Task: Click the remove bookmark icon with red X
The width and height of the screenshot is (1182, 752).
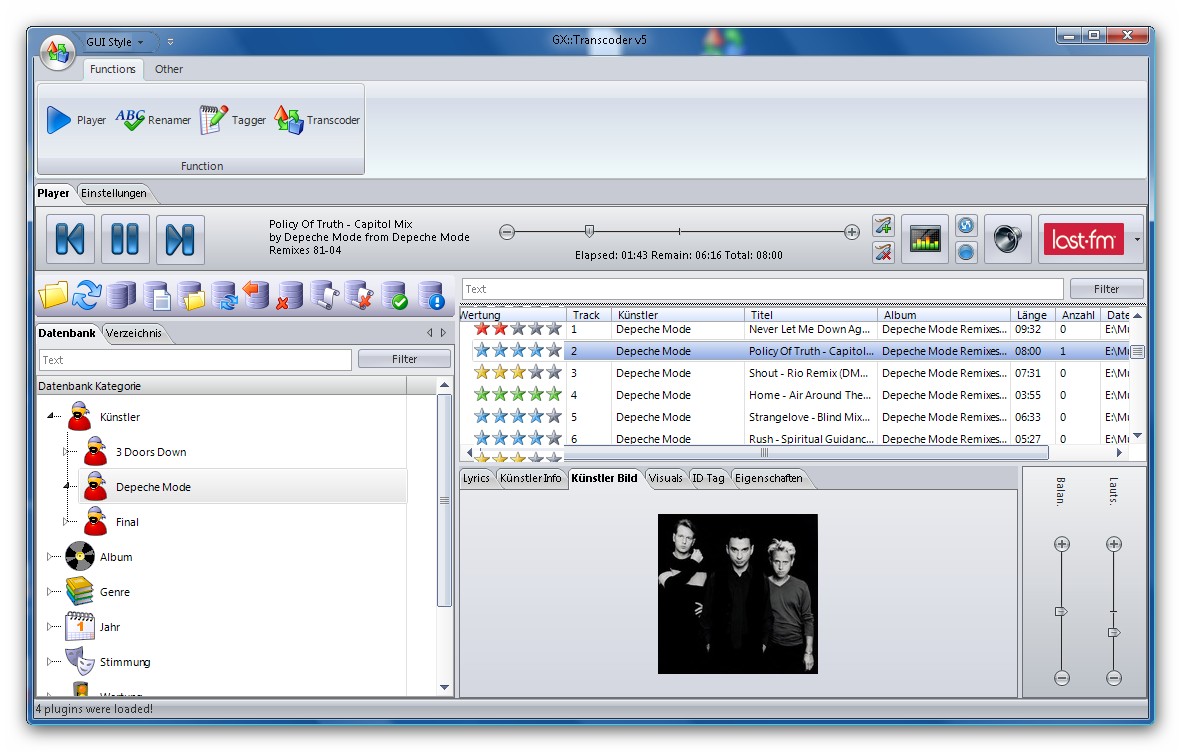Action: point(883,252)
